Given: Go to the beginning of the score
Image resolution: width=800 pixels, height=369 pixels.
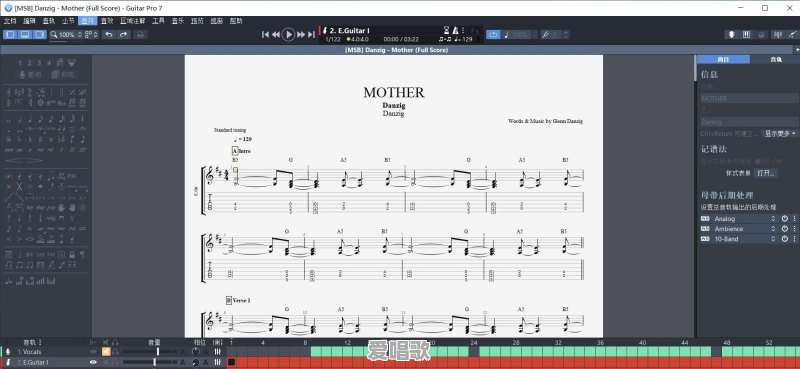Looking at the screenshot, I should click(x=265, y=34).
